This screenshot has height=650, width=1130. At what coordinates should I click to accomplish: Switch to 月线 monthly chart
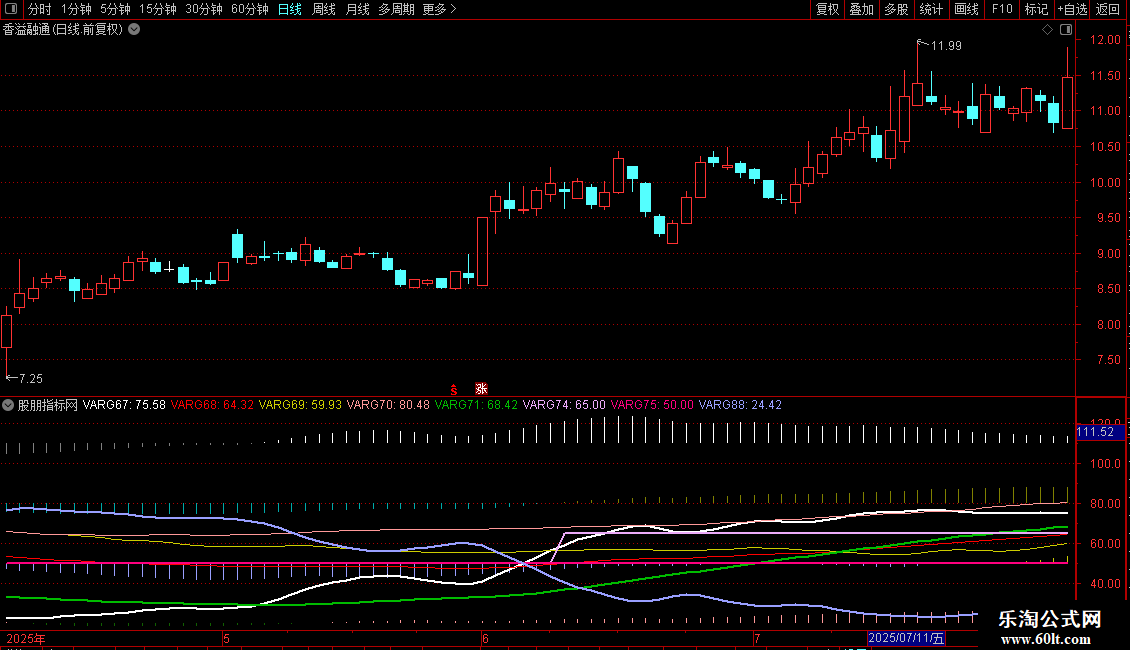357,9
